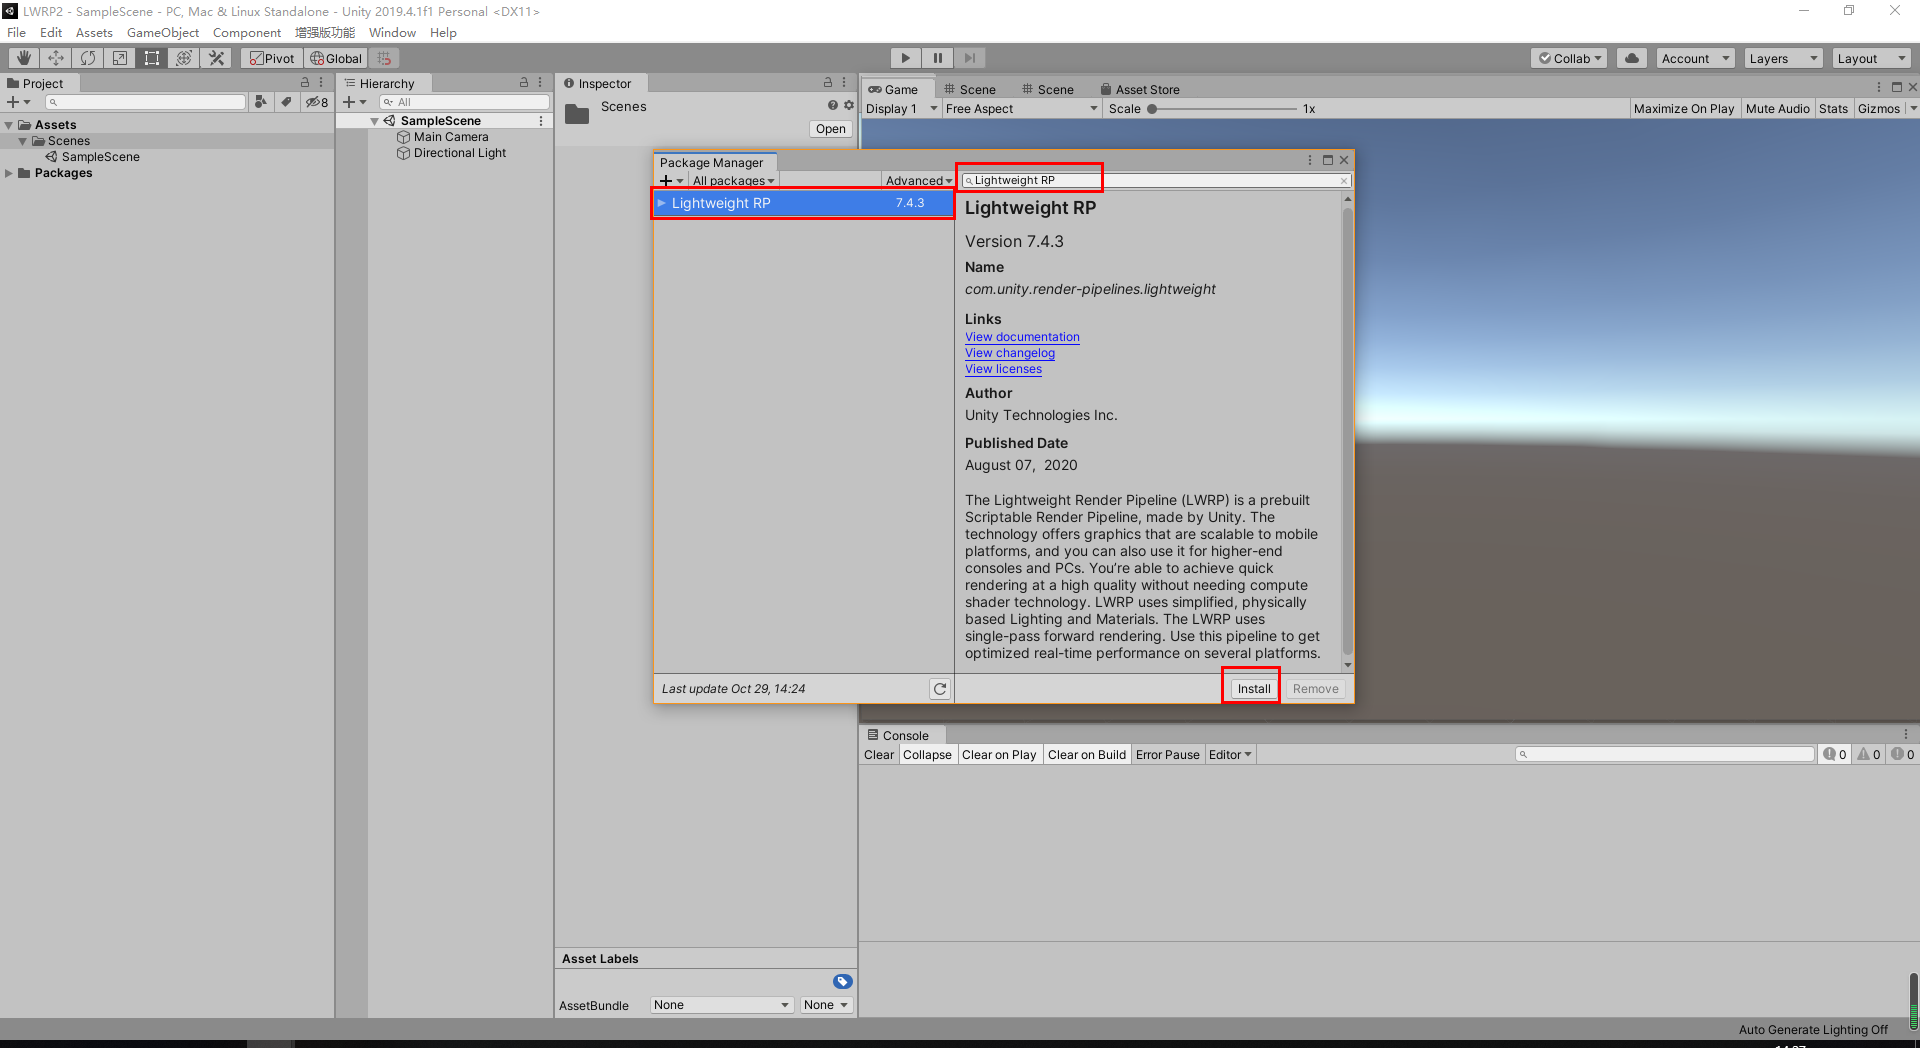
Task: Select the Hand tool in the toolbar
Action: pyautogui.click(x=23, y=57)
